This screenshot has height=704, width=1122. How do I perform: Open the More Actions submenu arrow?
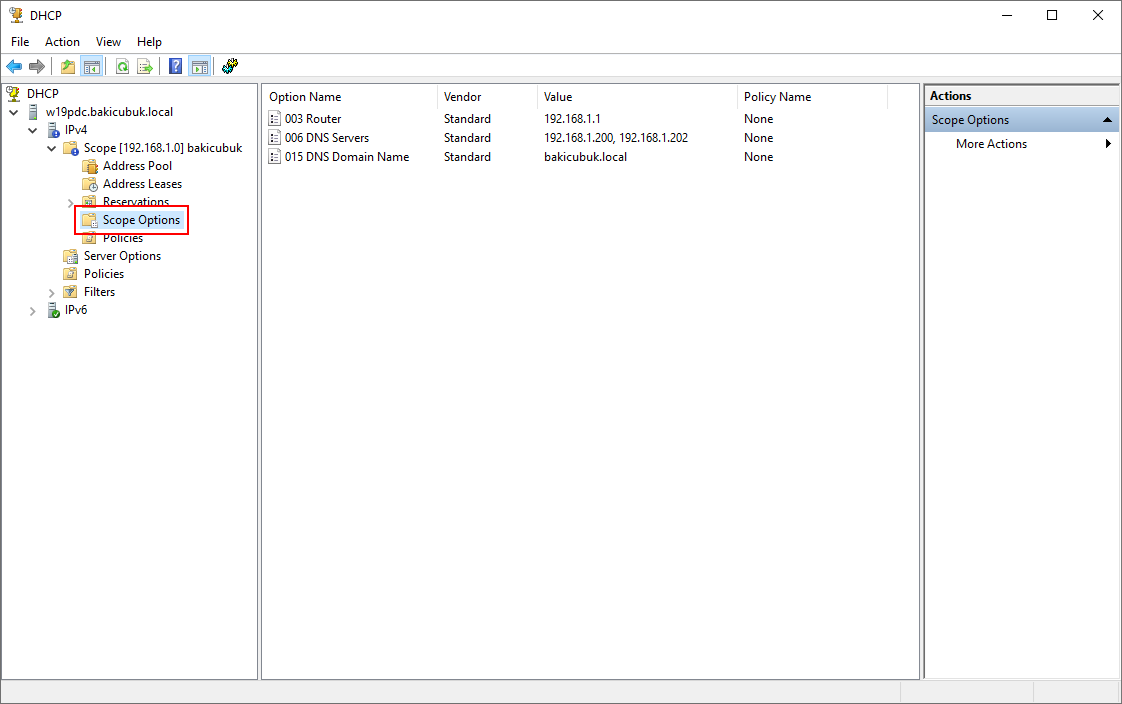(1108, 144)
